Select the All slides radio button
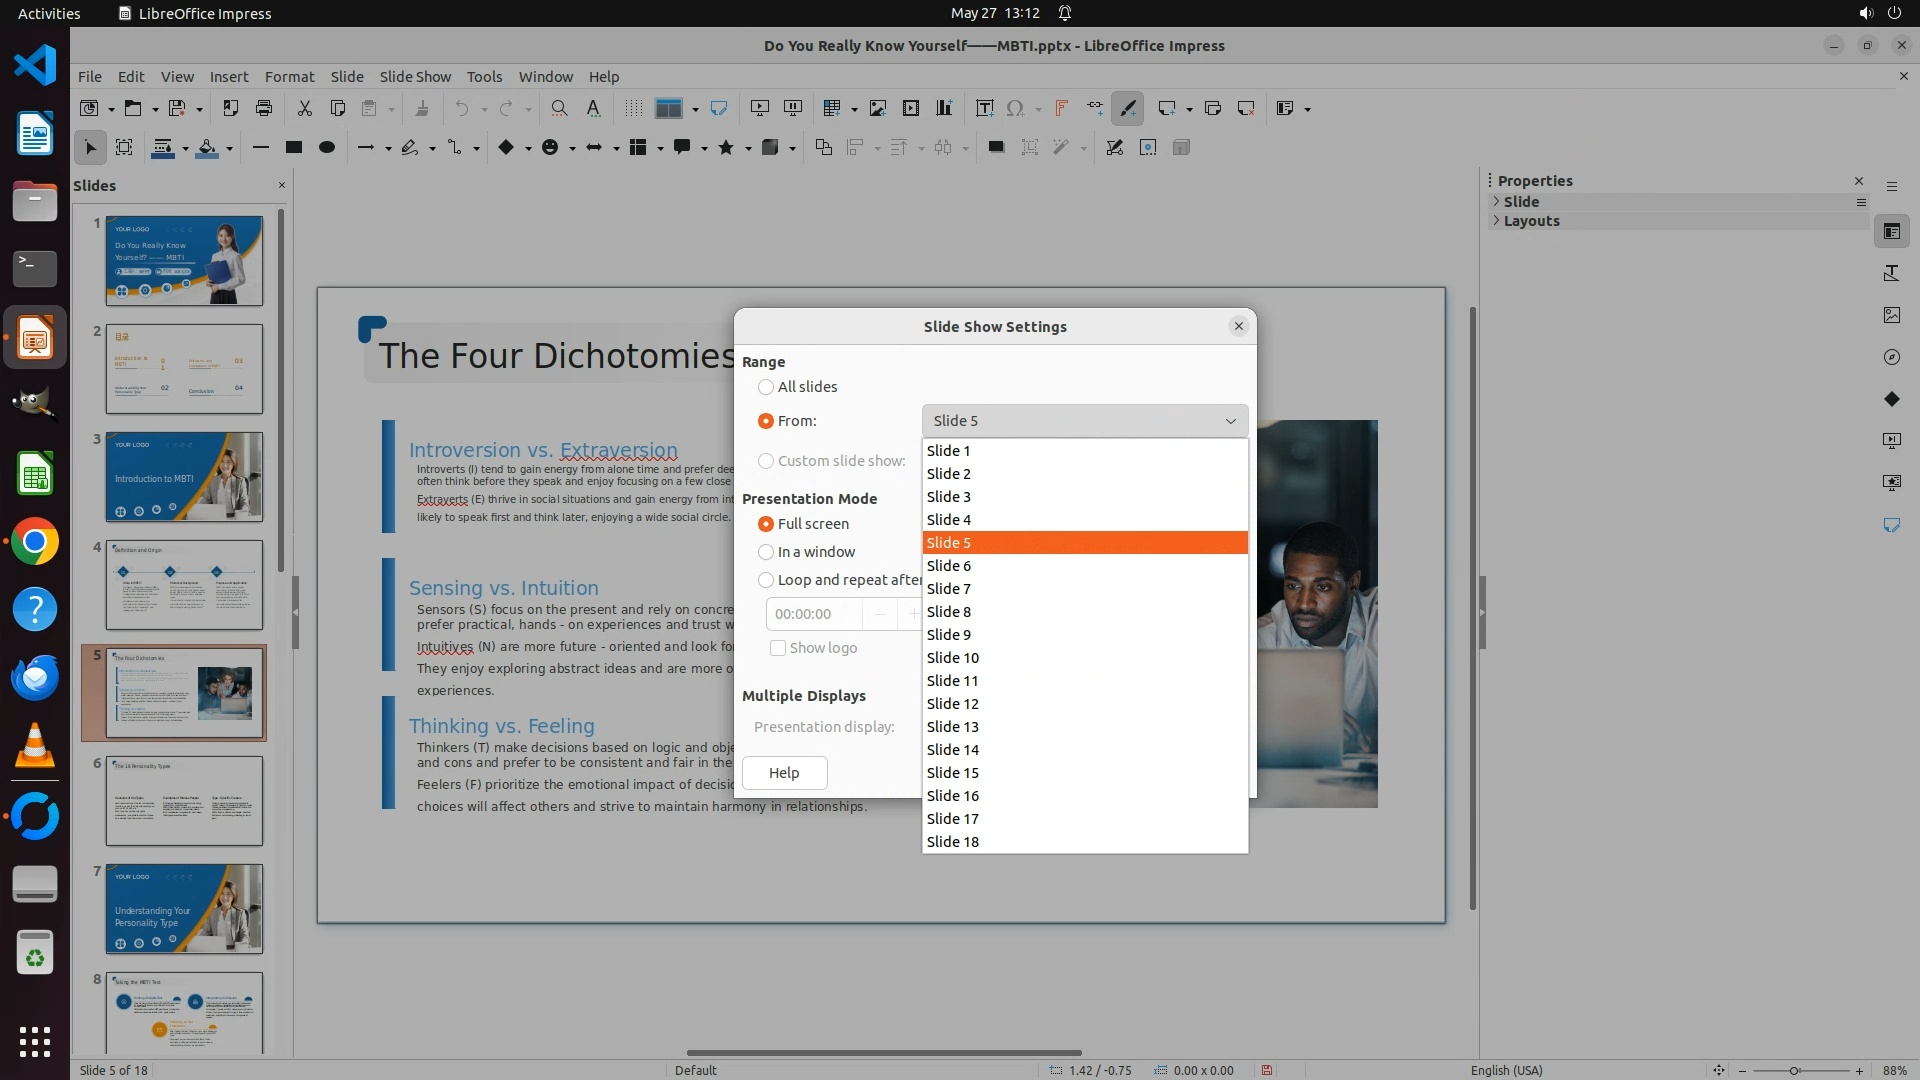Image resolution: width=1920 pixels, height=1080 pixels. (766, 387)
